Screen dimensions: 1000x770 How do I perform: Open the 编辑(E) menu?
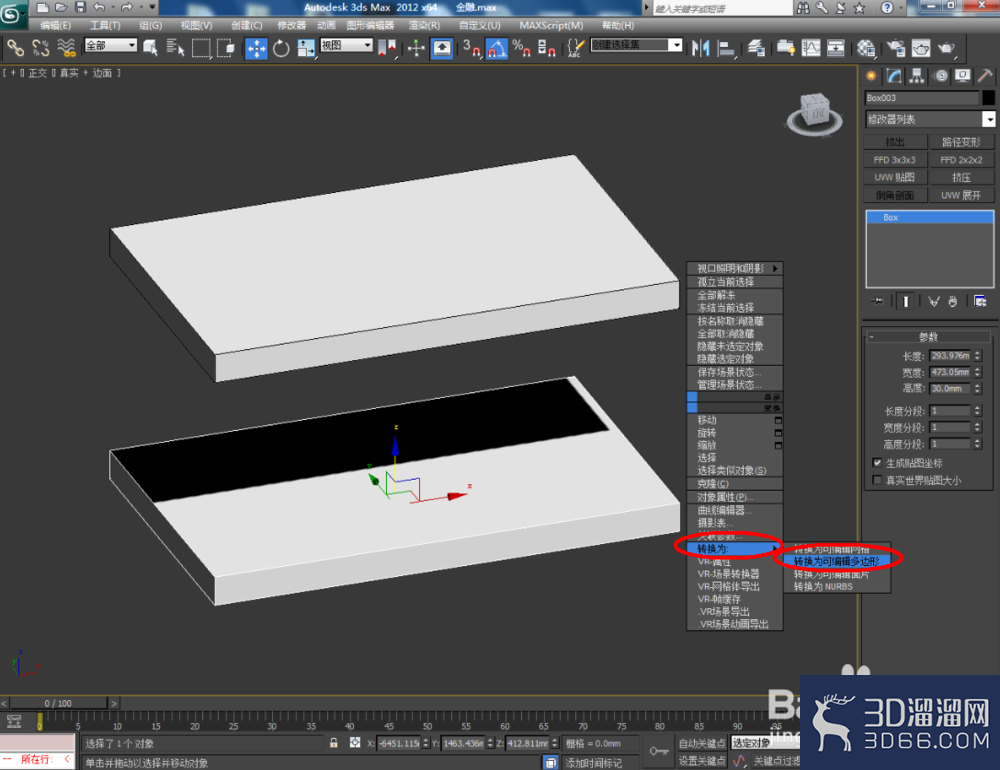coord(55,26)
